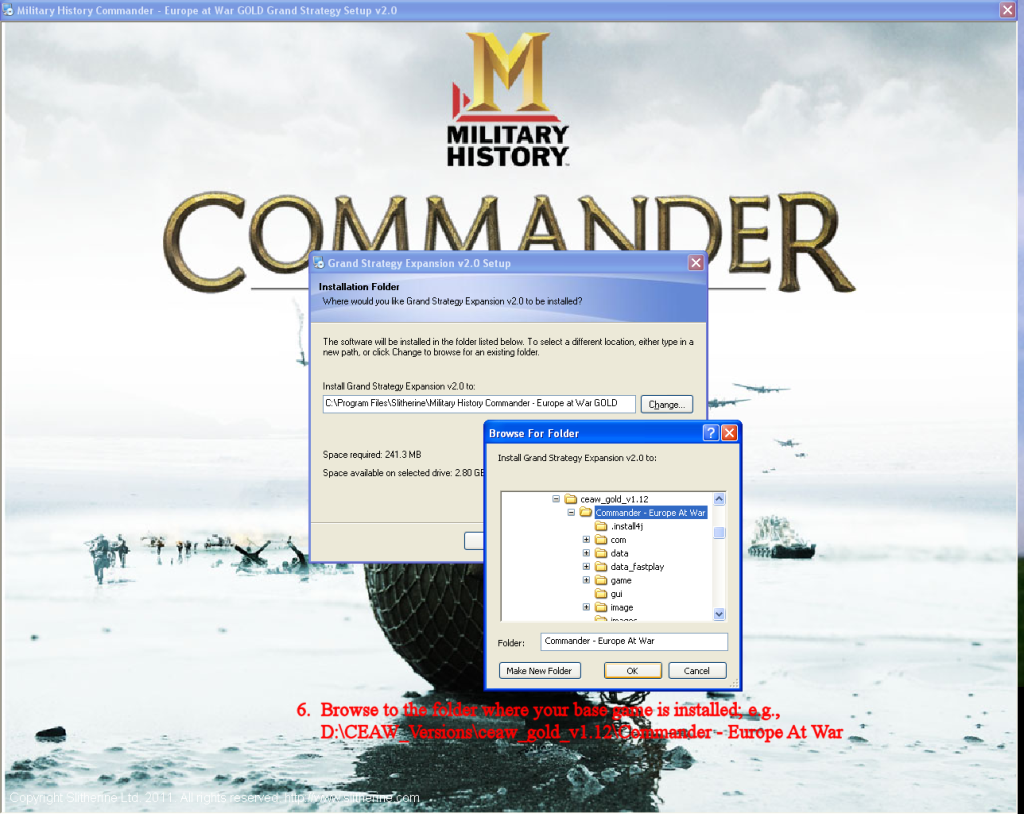Screen dimensions: 1024x814
Task: Select the data_fastplay row in the tree
Action: click(637, 567)
